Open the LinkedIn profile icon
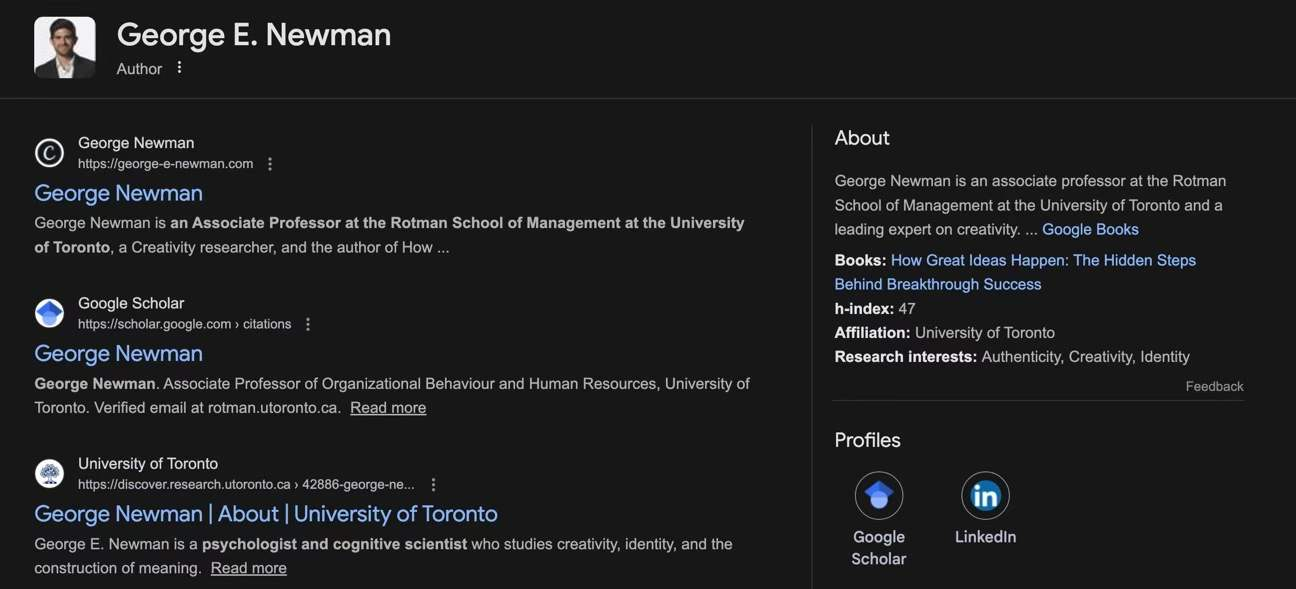Viewport: 1296px width, 589px height. point(985,496)
